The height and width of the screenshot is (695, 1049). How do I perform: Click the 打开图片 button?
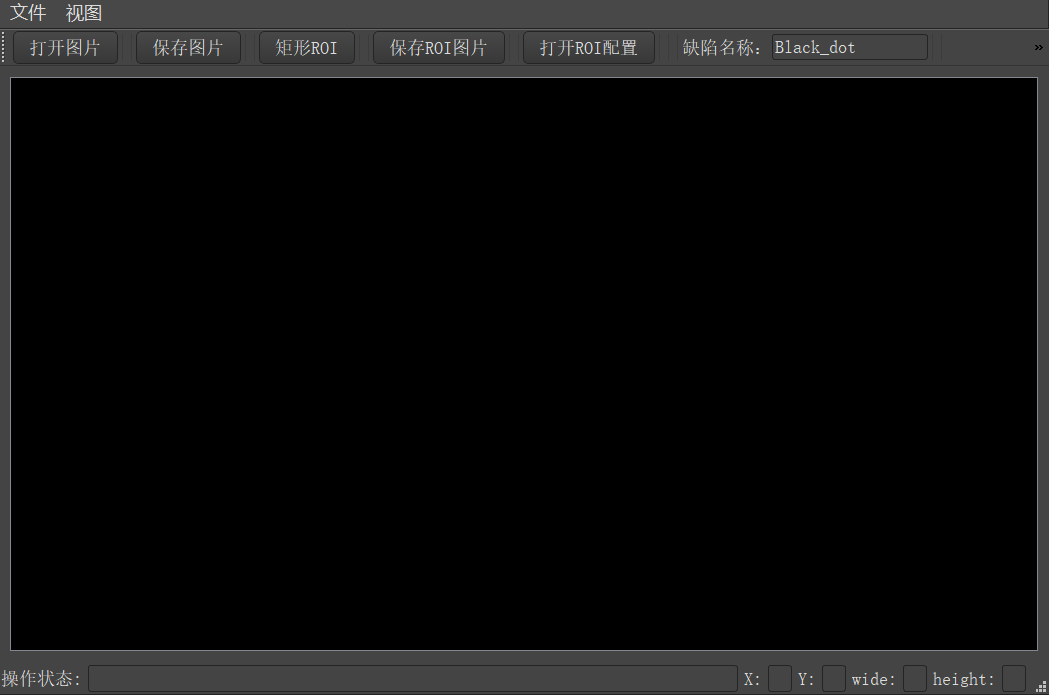[66, 47]
